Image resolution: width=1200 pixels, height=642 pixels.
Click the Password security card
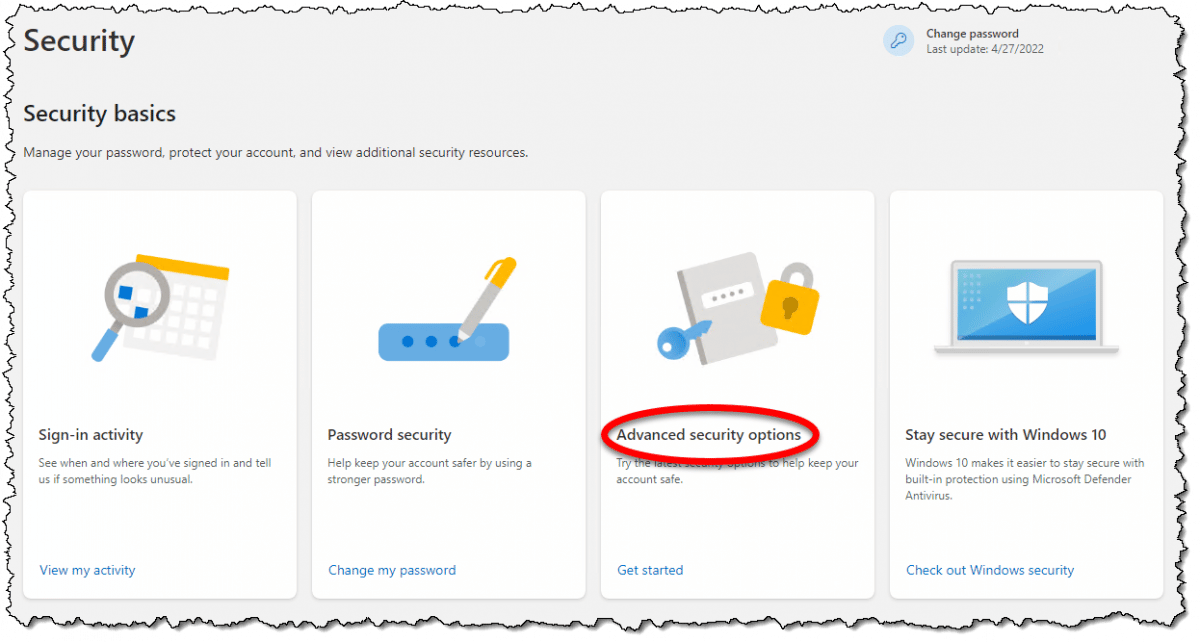[x=448, y=393]
